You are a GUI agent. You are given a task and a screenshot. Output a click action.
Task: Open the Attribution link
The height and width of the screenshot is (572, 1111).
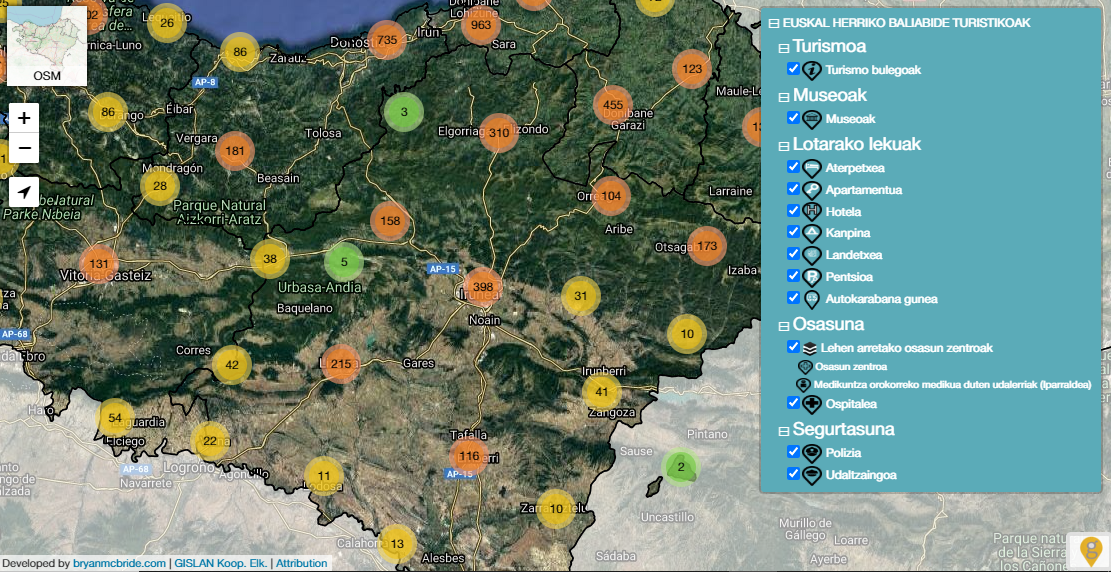tap(301, 563)
